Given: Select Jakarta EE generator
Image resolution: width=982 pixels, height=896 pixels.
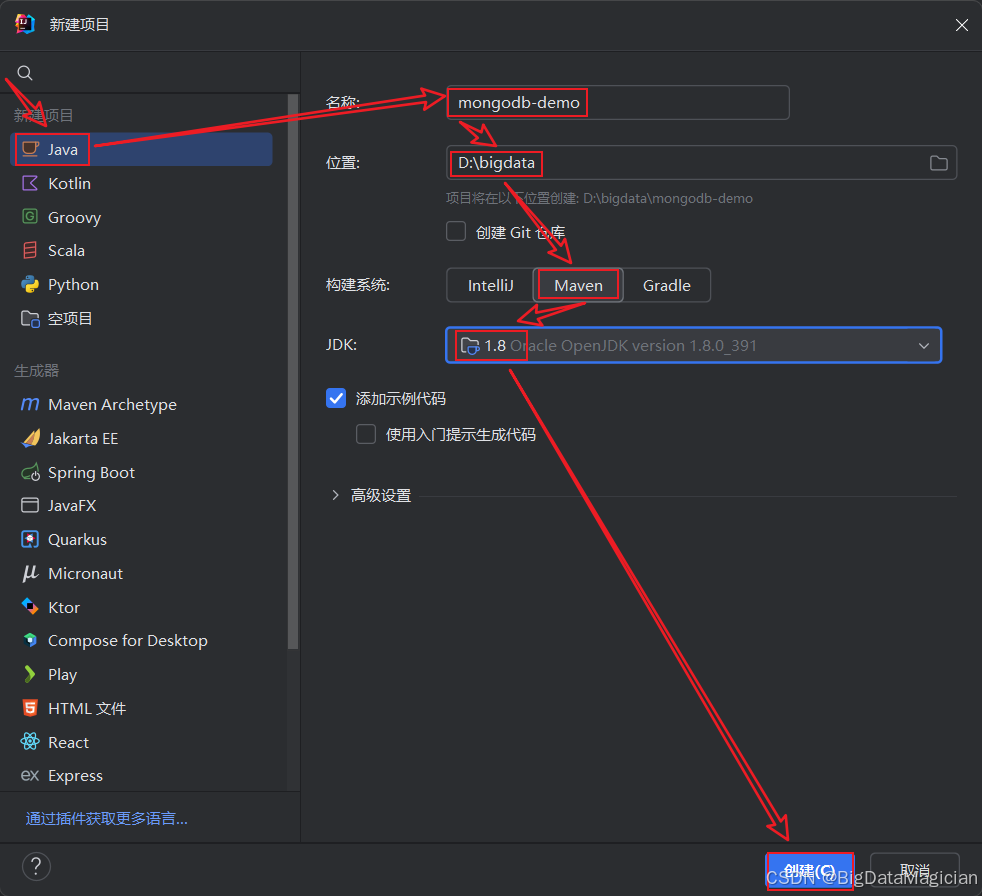Looking at the screenshot, I should click(x=142, y=438).
